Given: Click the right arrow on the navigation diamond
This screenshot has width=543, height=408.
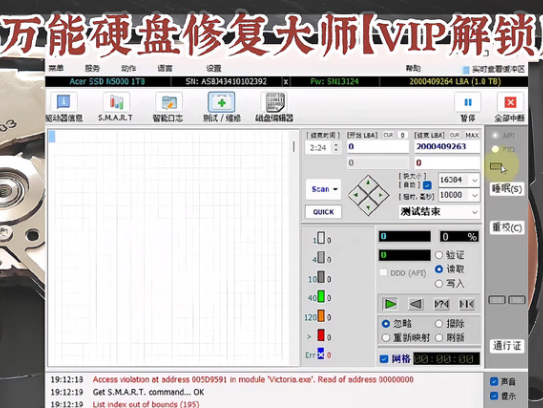Looking at the screenshot, I should pos(381,195).
